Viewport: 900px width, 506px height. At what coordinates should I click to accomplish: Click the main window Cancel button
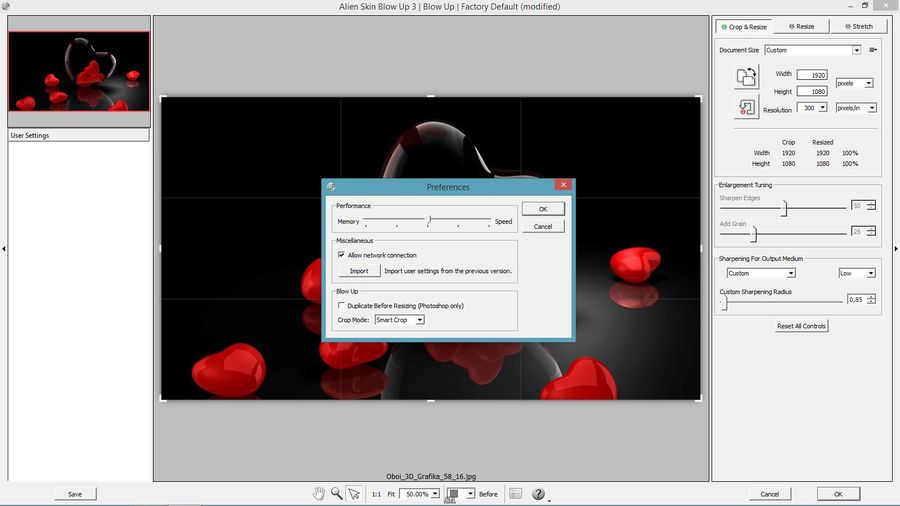click(770, 494)
